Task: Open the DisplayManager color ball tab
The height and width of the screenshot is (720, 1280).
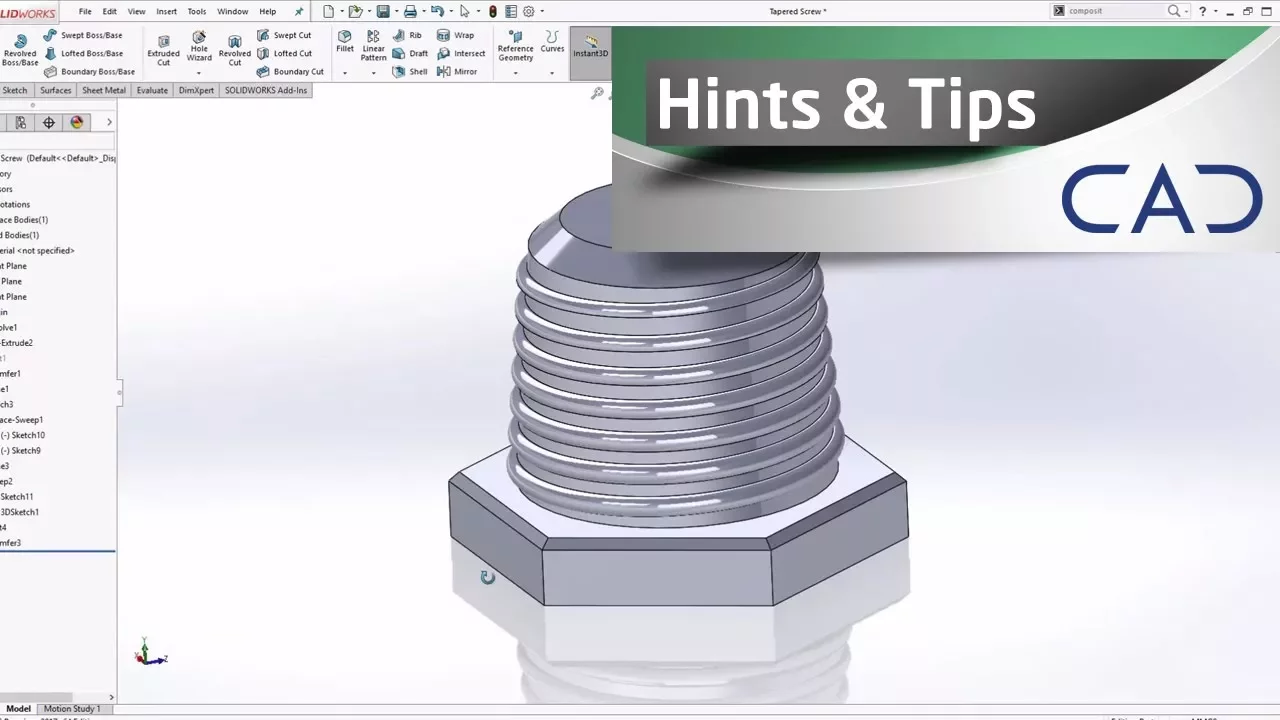Action: (77, 122)
